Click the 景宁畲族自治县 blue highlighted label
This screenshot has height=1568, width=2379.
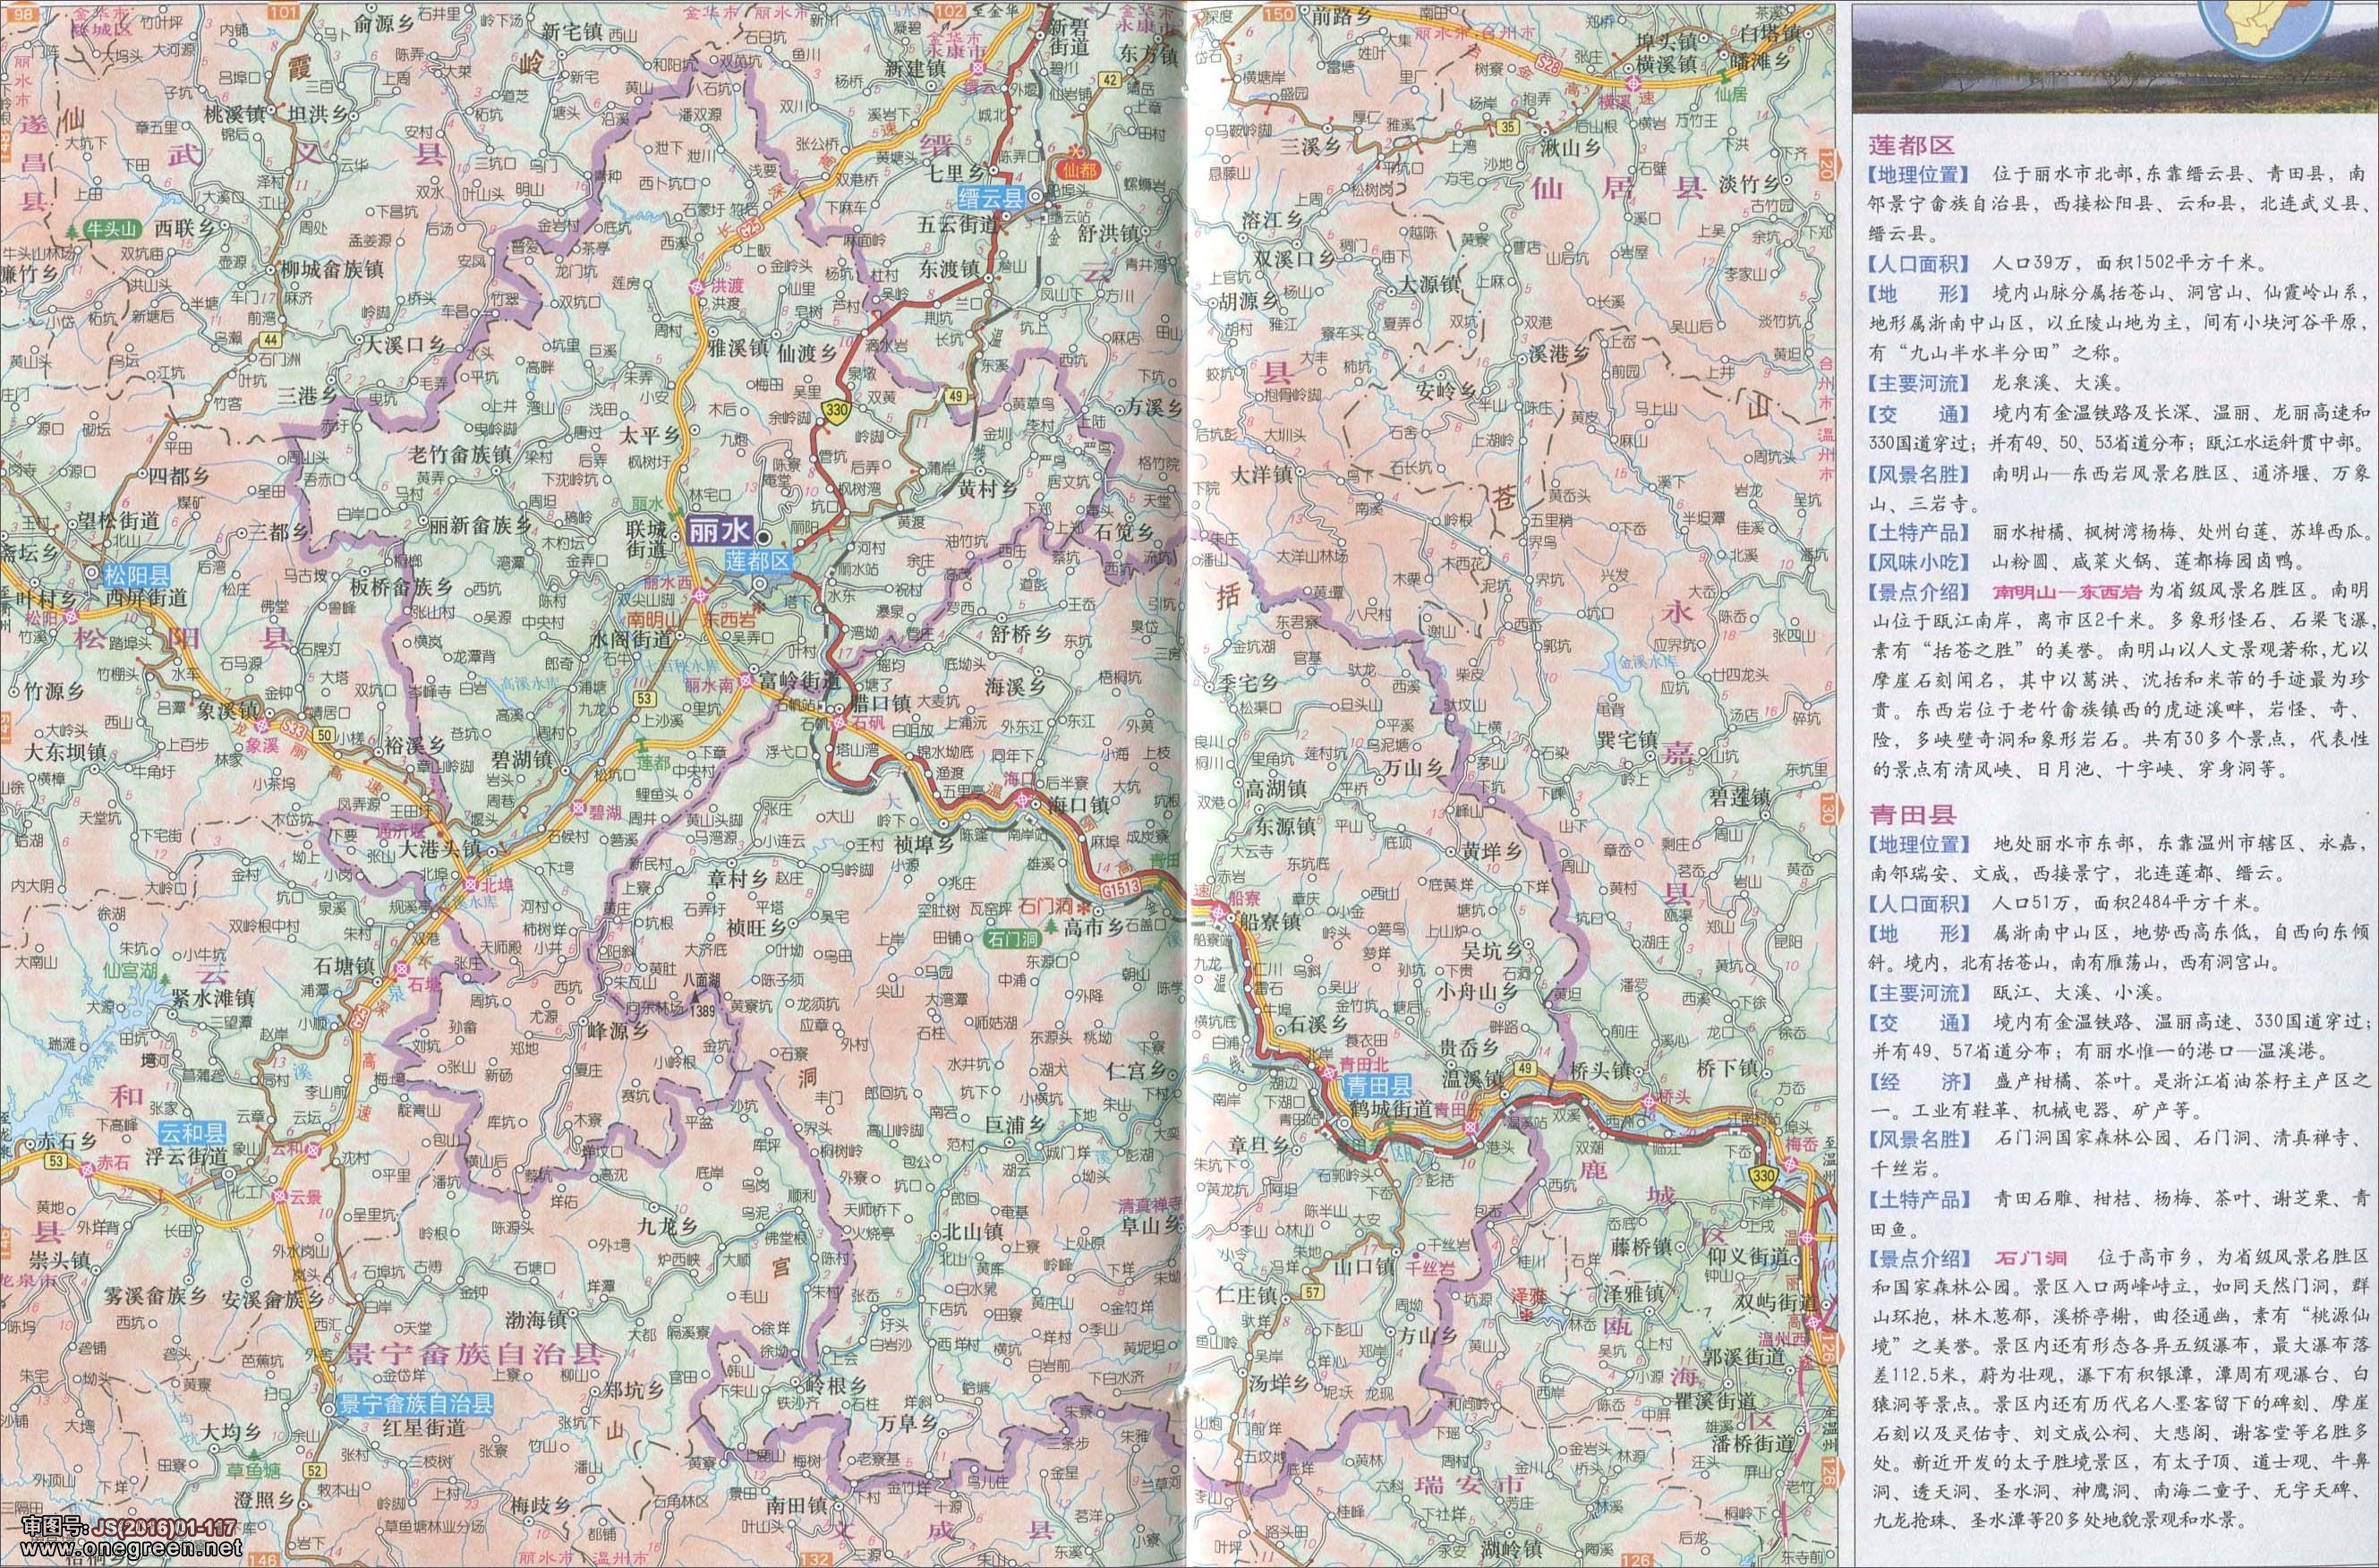[415, 1404]
